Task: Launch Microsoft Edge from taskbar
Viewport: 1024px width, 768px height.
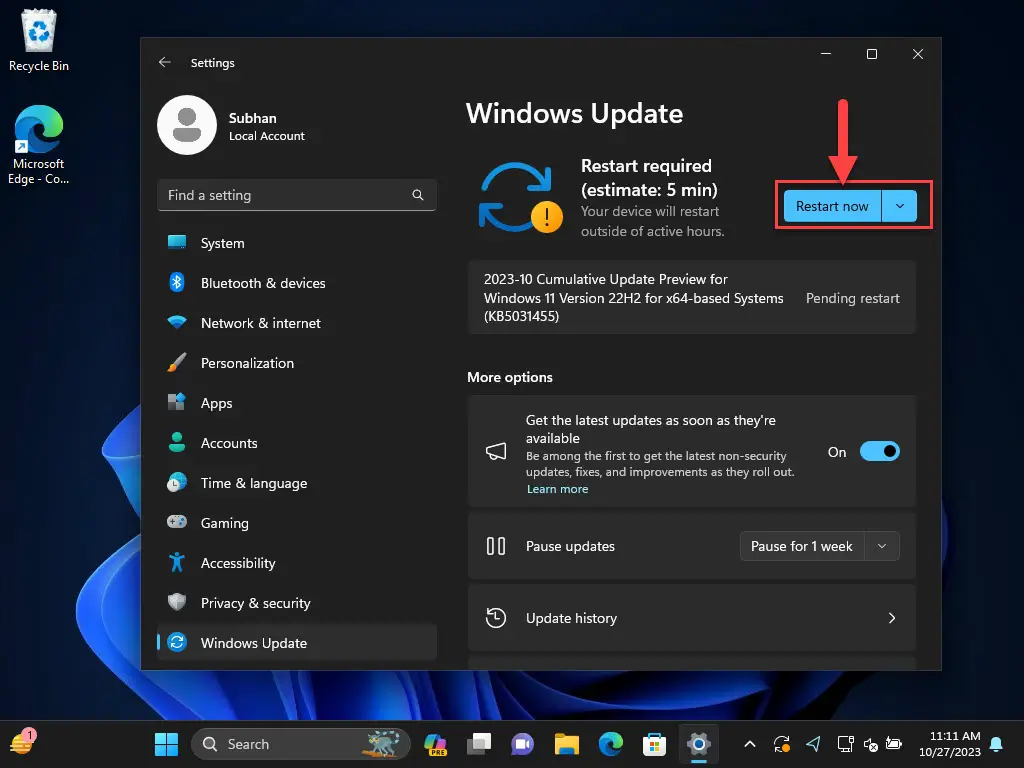Action: point(611,744)
